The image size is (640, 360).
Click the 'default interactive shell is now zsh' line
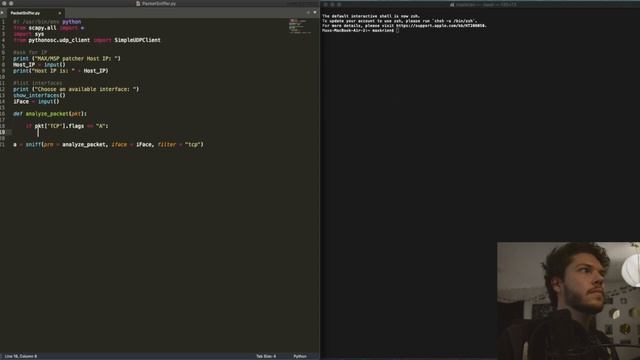click(x=371, y=16)
